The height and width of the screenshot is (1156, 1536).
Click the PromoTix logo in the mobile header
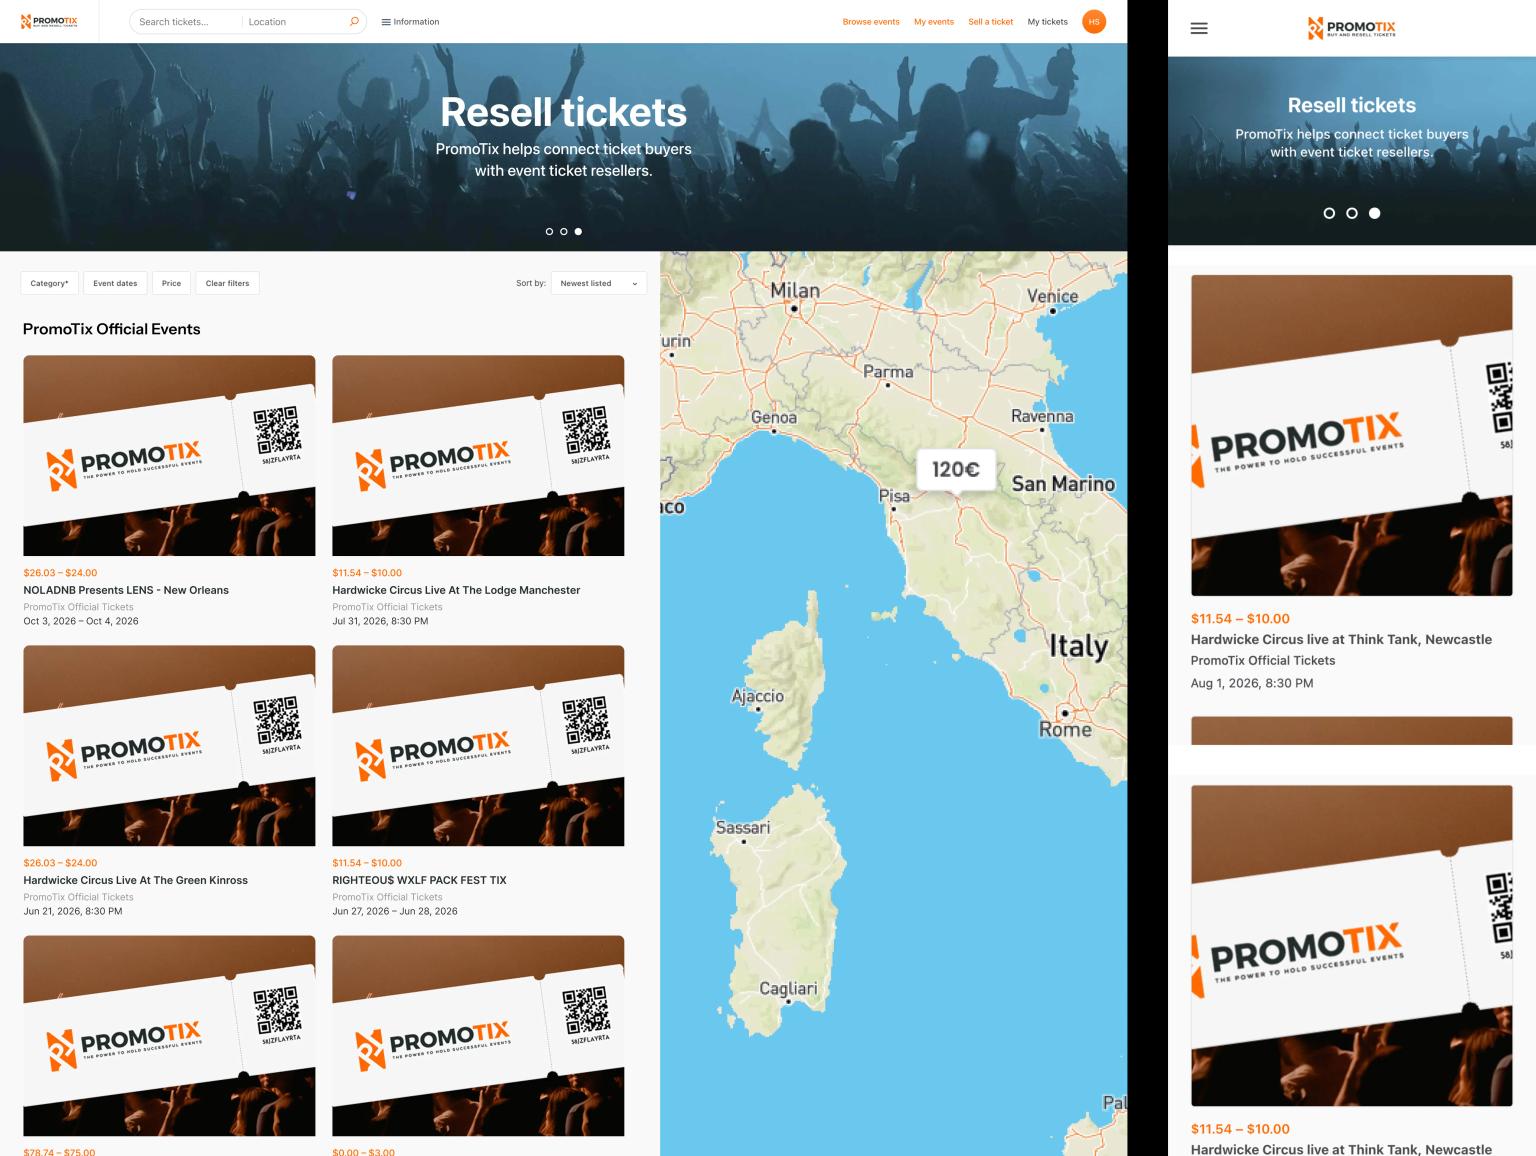click(1351, 28)
